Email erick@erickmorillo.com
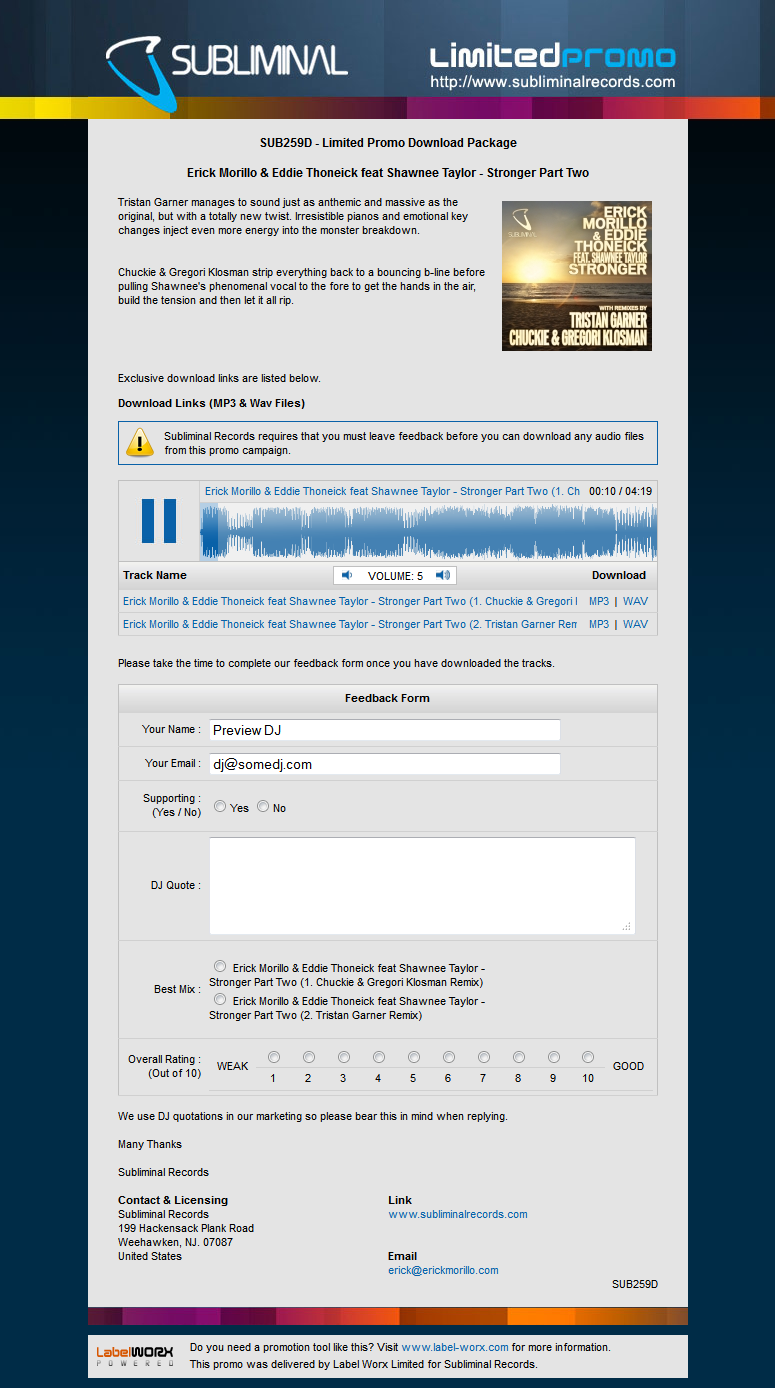 point(443,1270)
